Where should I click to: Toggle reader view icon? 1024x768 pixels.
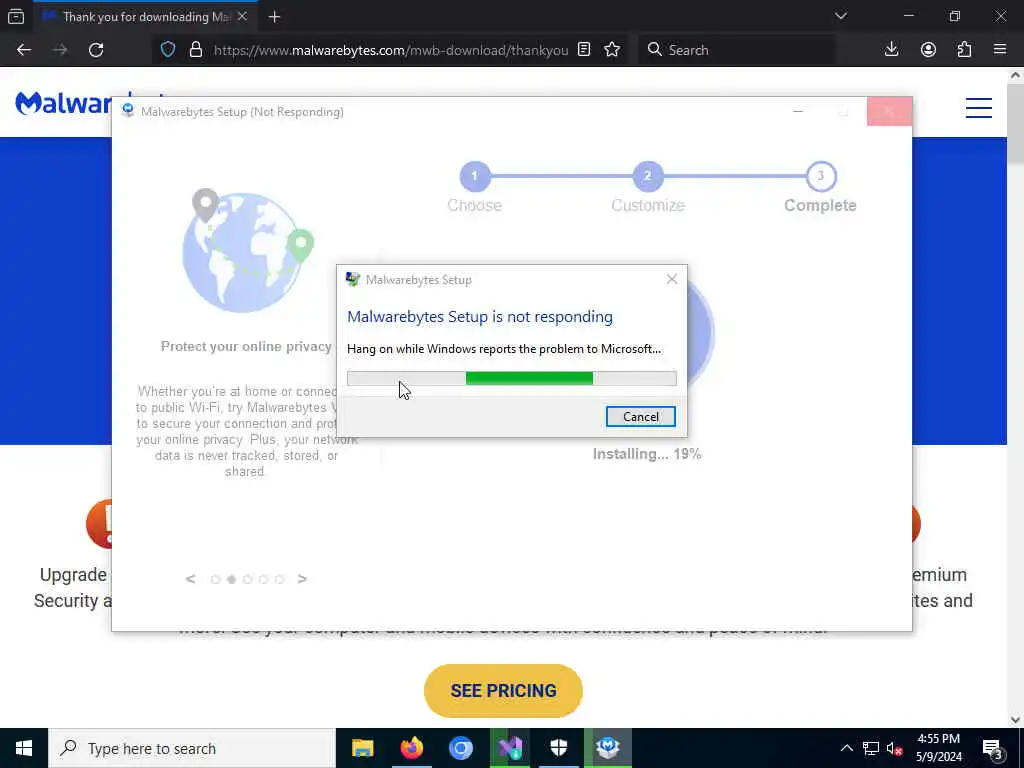584,50
